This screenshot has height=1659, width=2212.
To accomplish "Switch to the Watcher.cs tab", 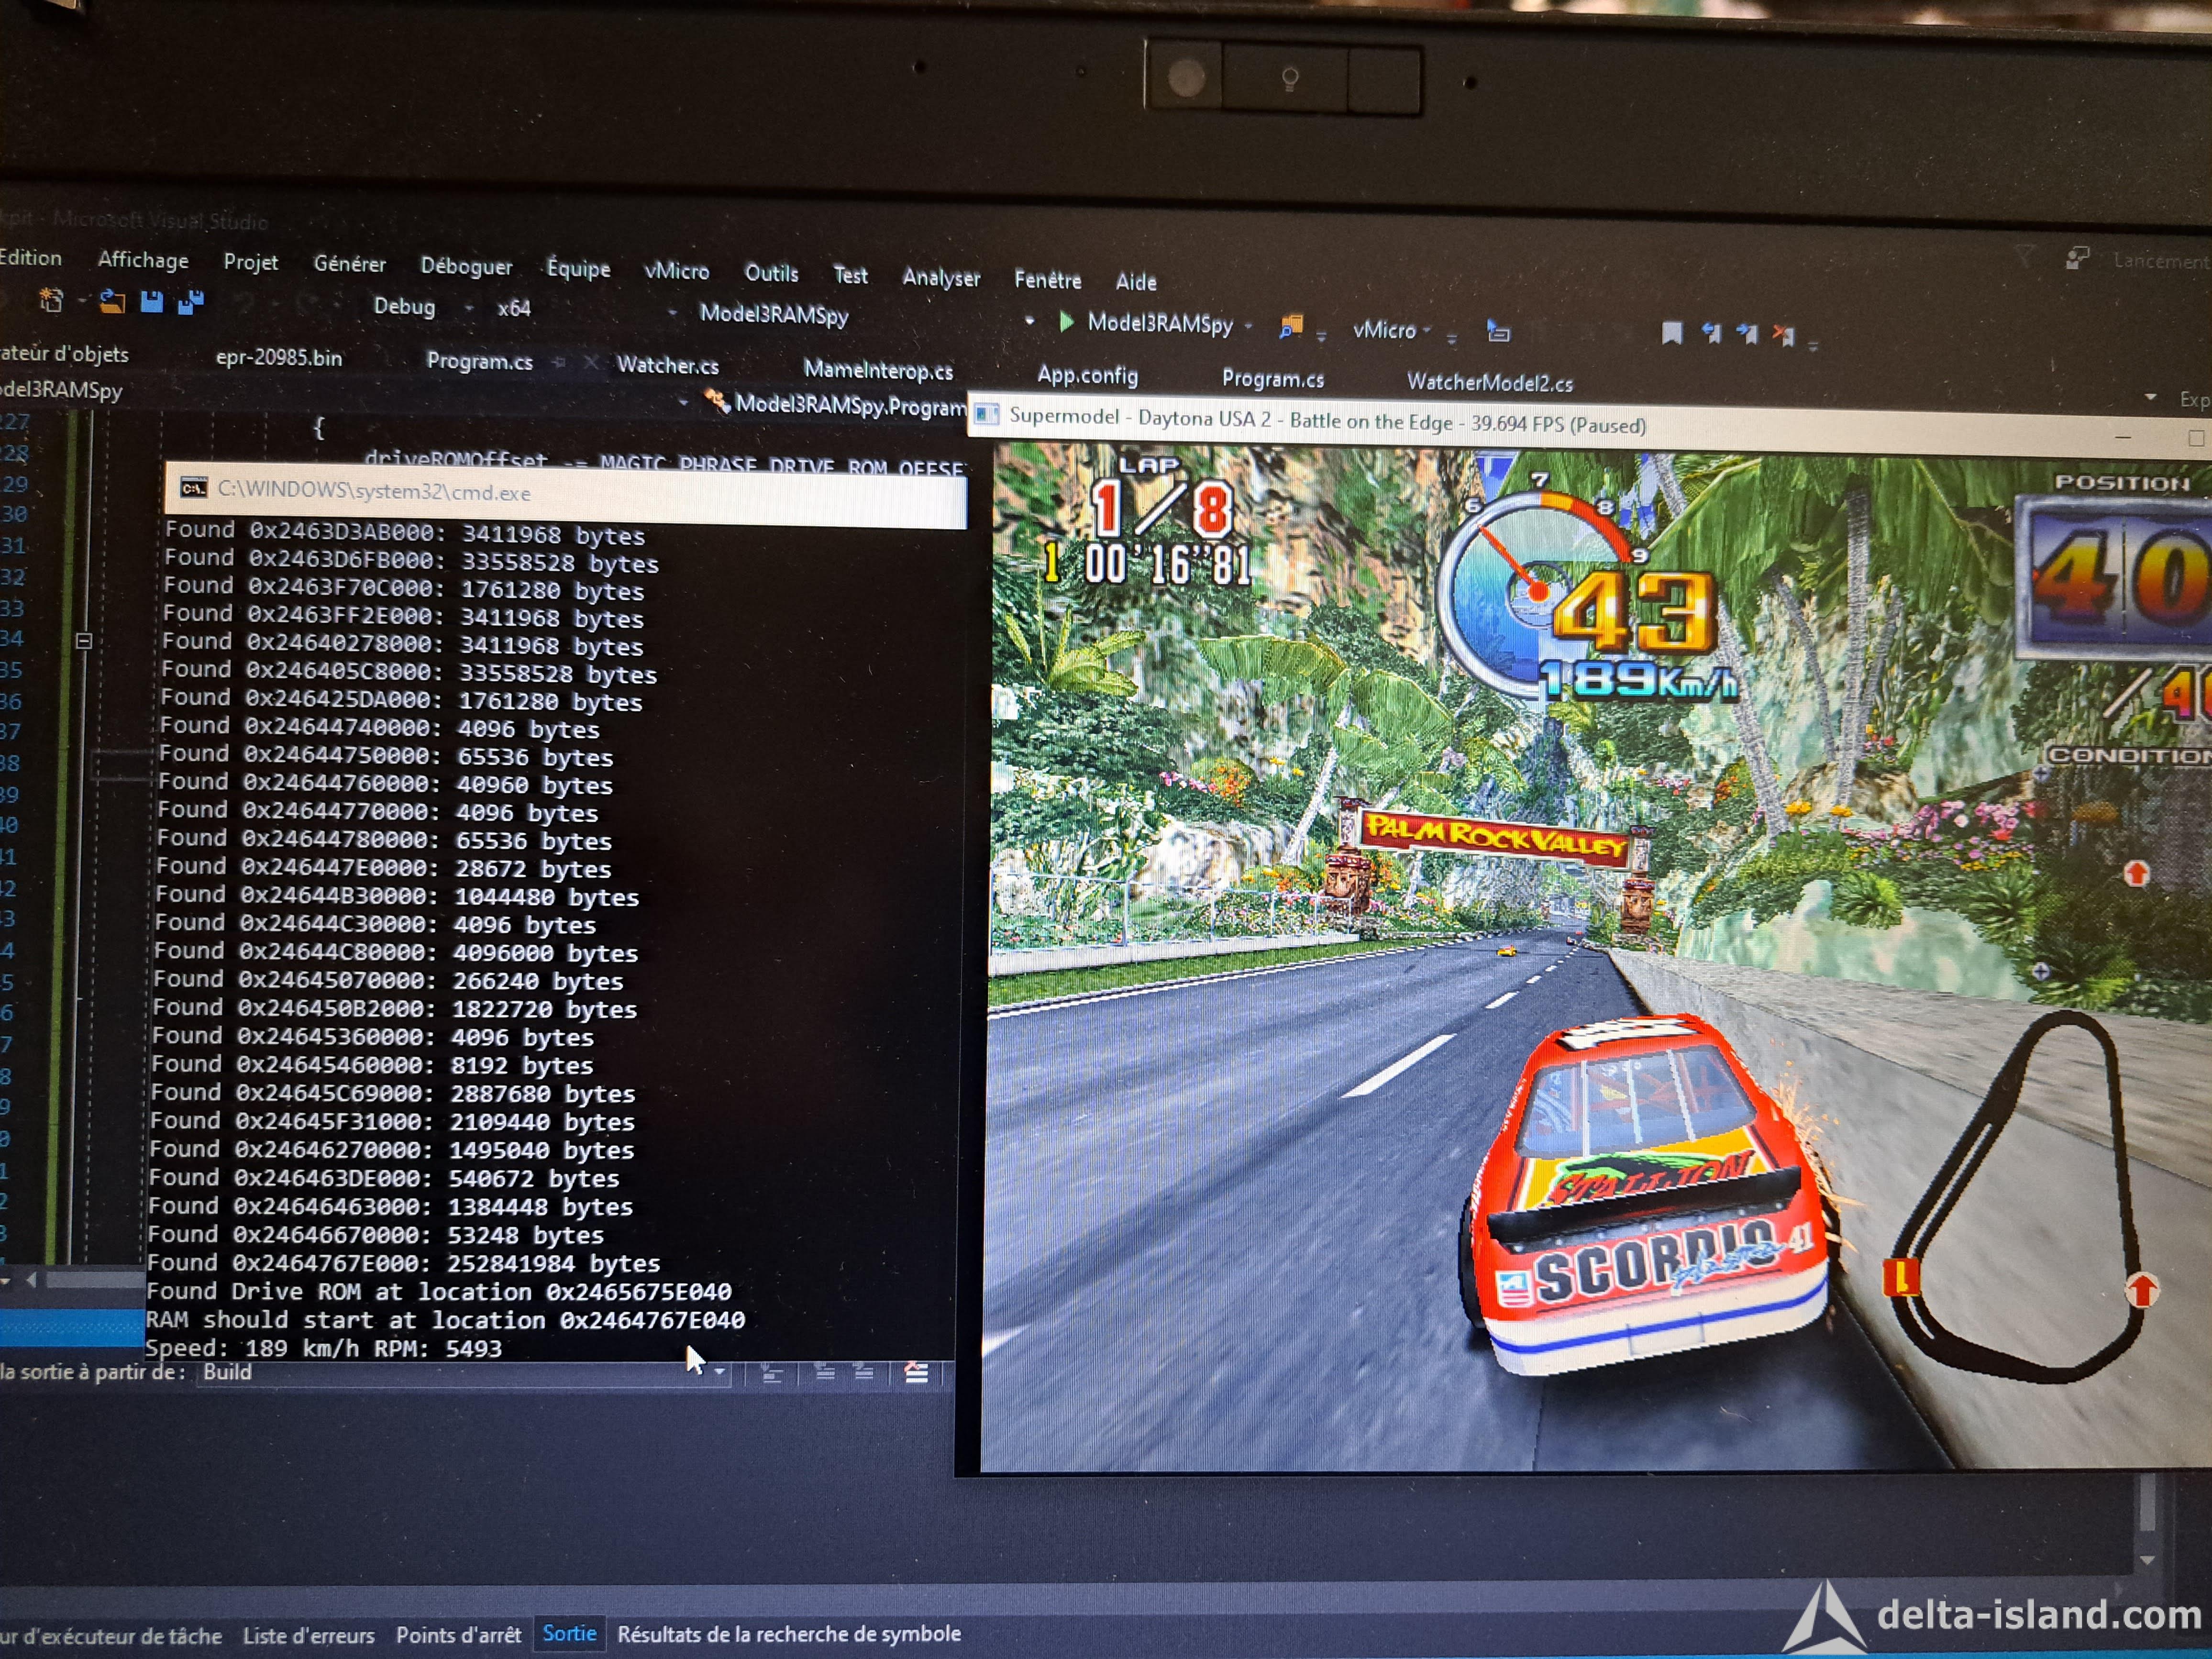I will click(667, 365).
